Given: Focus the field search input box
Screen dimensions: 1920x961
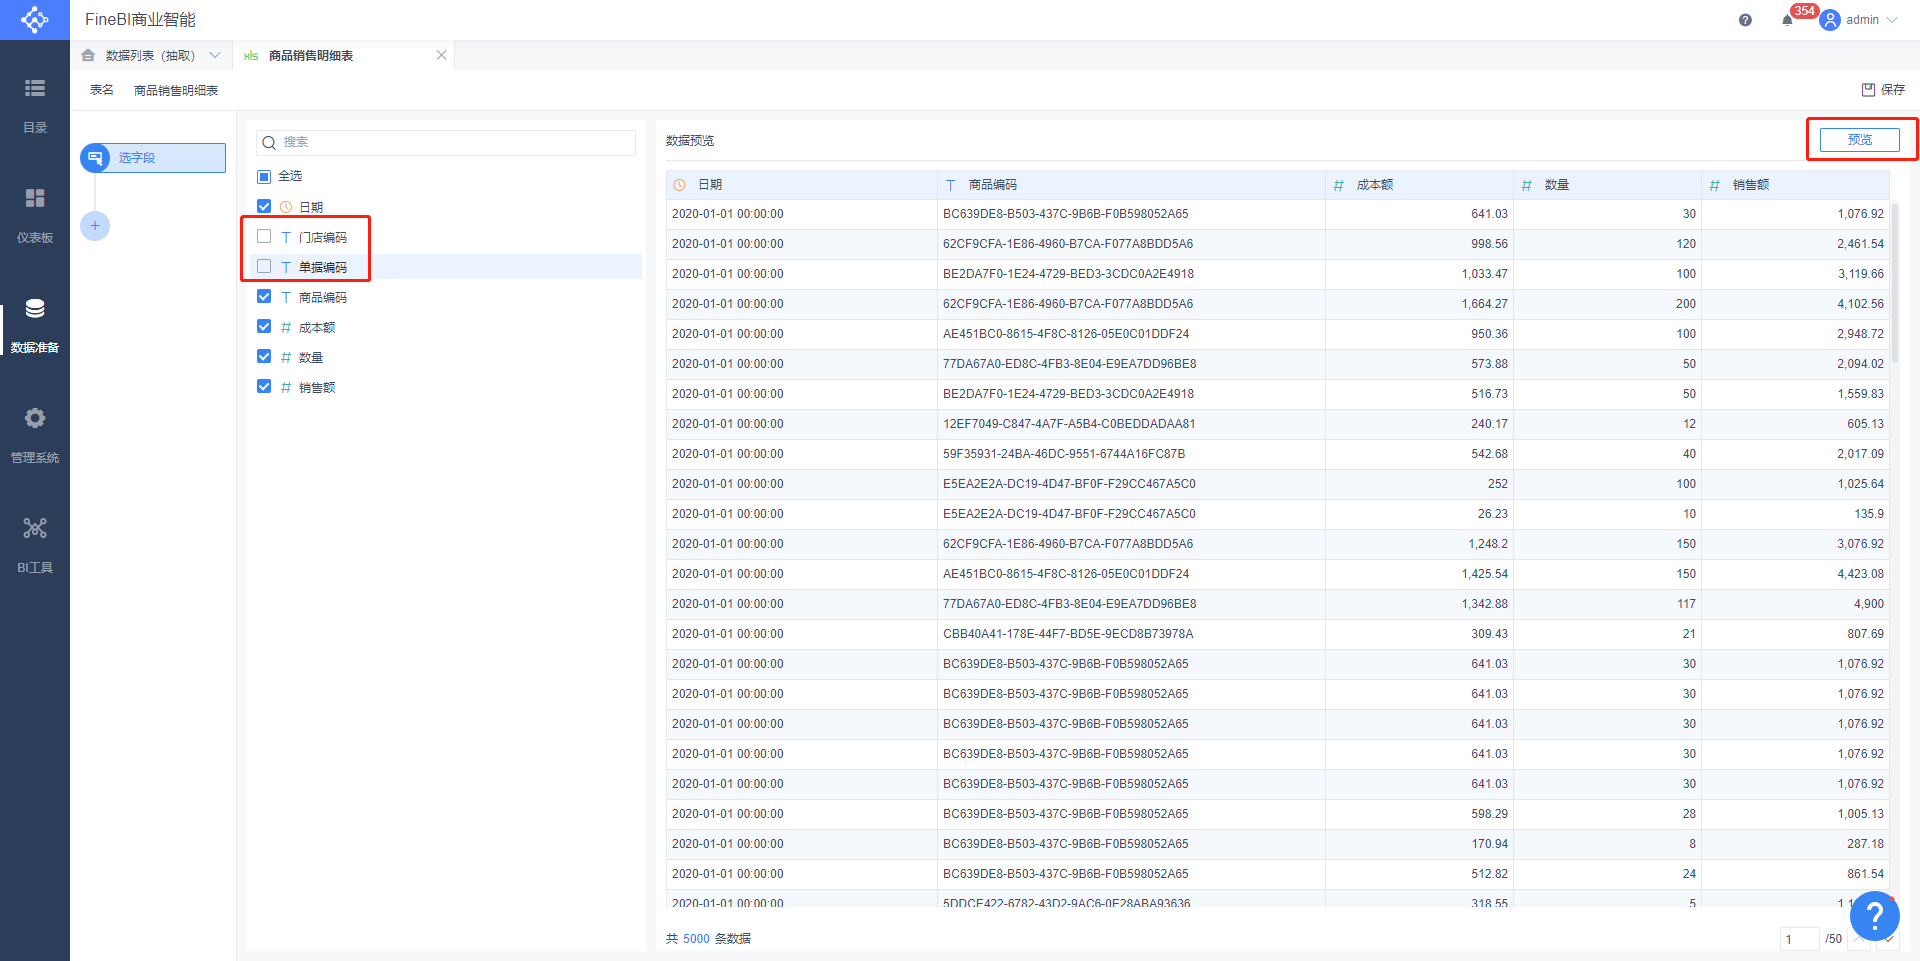Looking at the screenshot, I should [x=446, y=143].
